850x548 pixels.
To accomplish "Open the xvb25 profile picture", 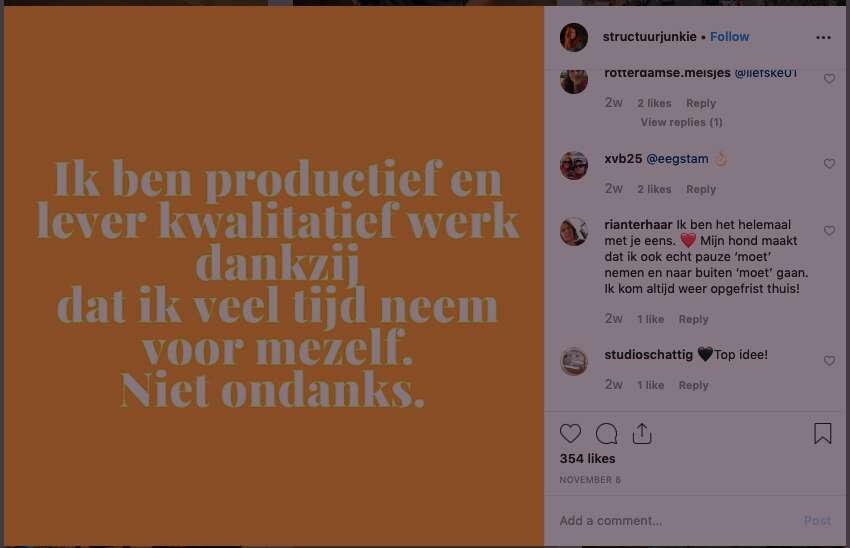I will 574,165.
